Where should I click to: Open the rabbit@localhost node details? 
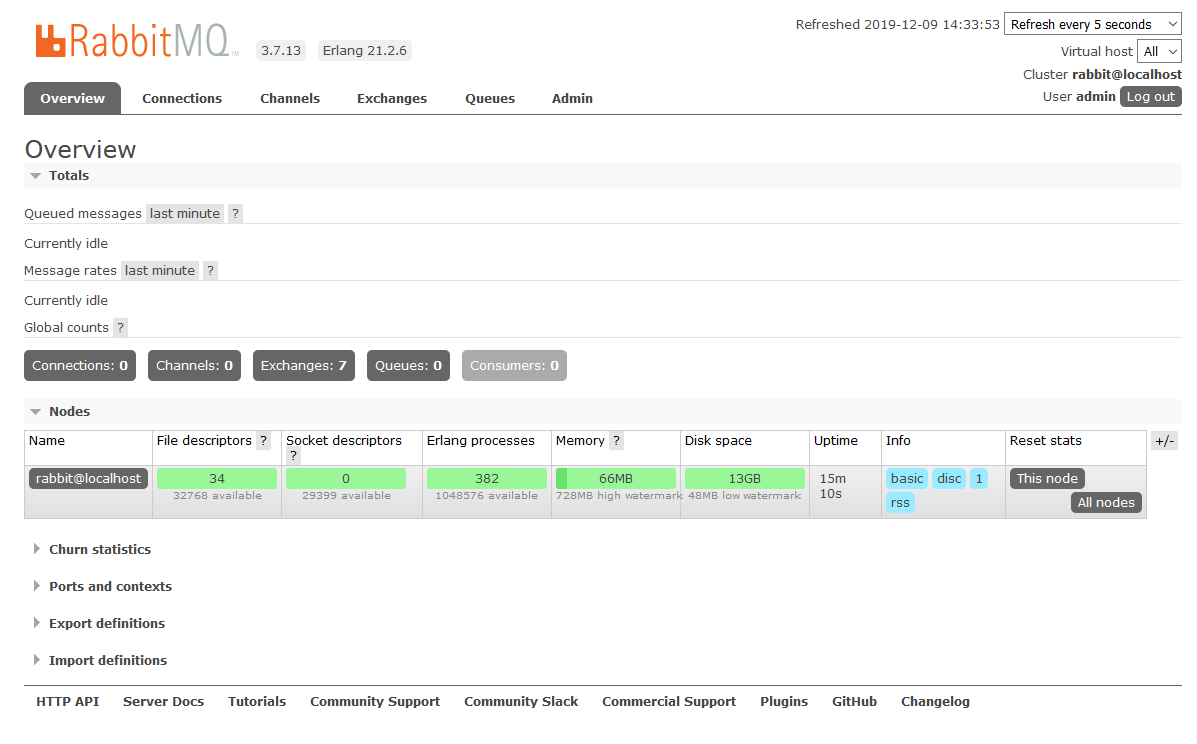[x=89, y=478]
